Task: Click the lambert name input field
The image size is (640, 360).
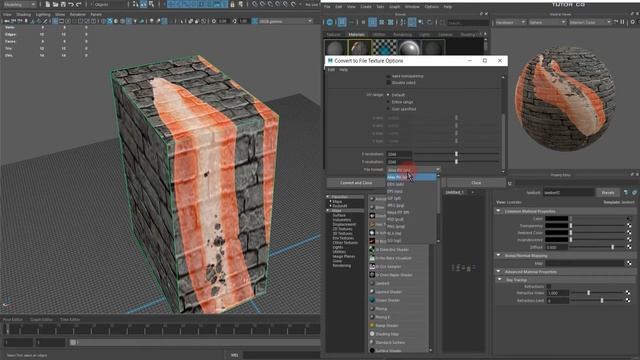Action: 568,192
